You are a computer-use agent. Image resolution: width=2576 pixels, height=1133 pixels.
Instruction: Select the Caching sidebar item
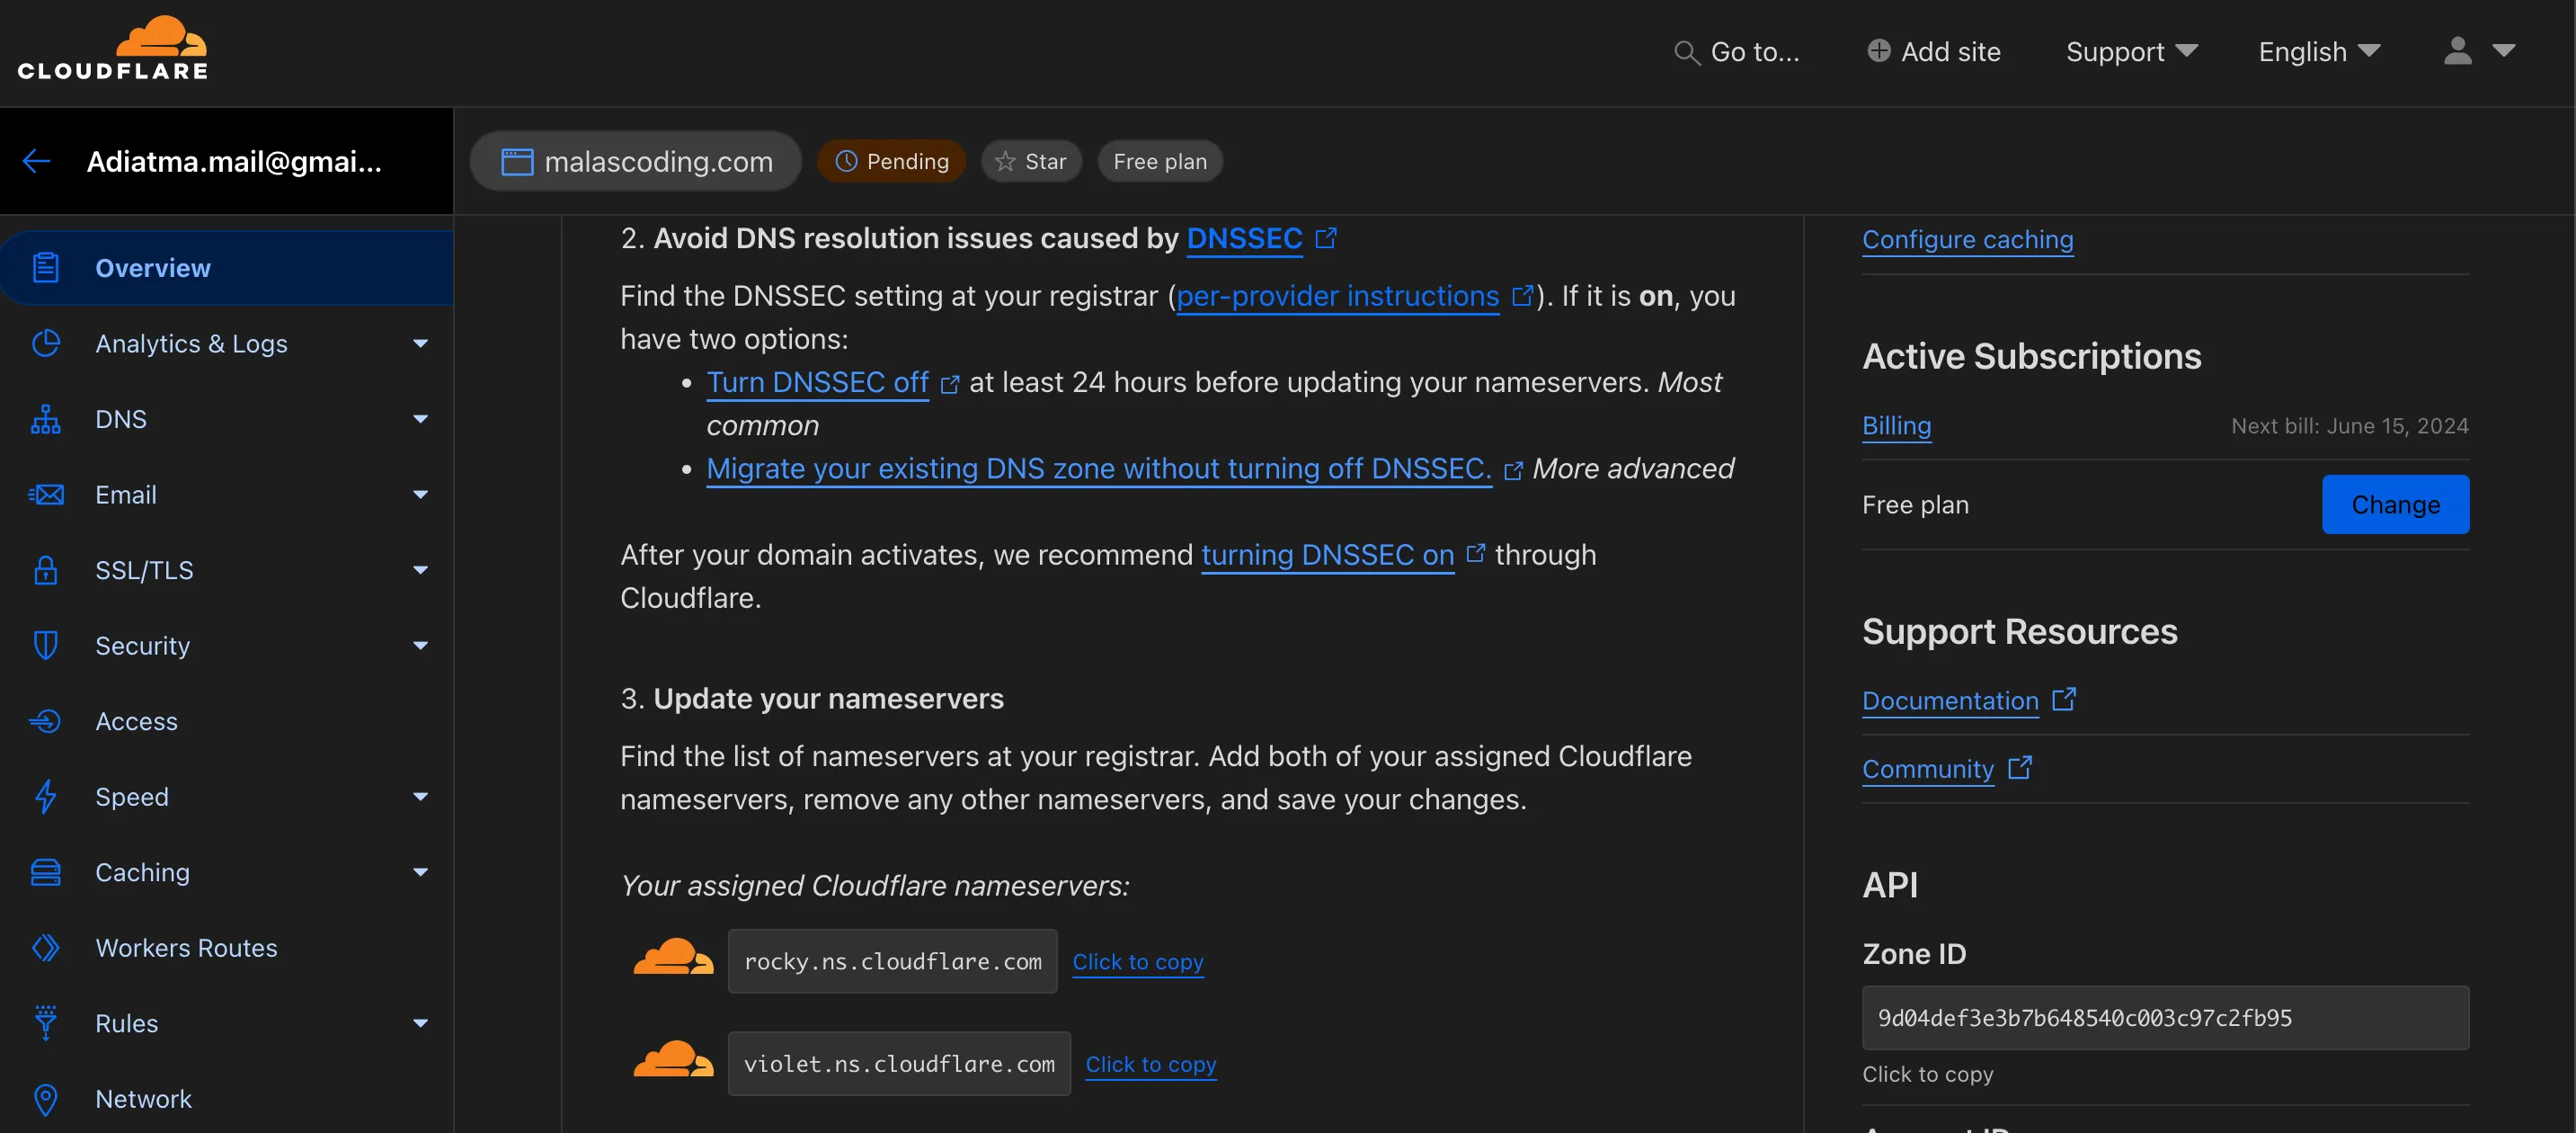point(227,872)
